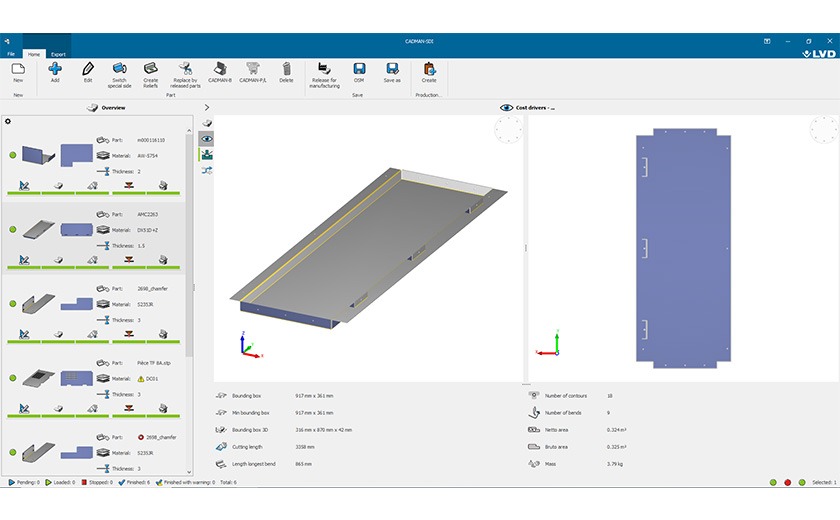Click the red indicator circle in the status bar
840x520 pixels.
(x=788, y=483)
